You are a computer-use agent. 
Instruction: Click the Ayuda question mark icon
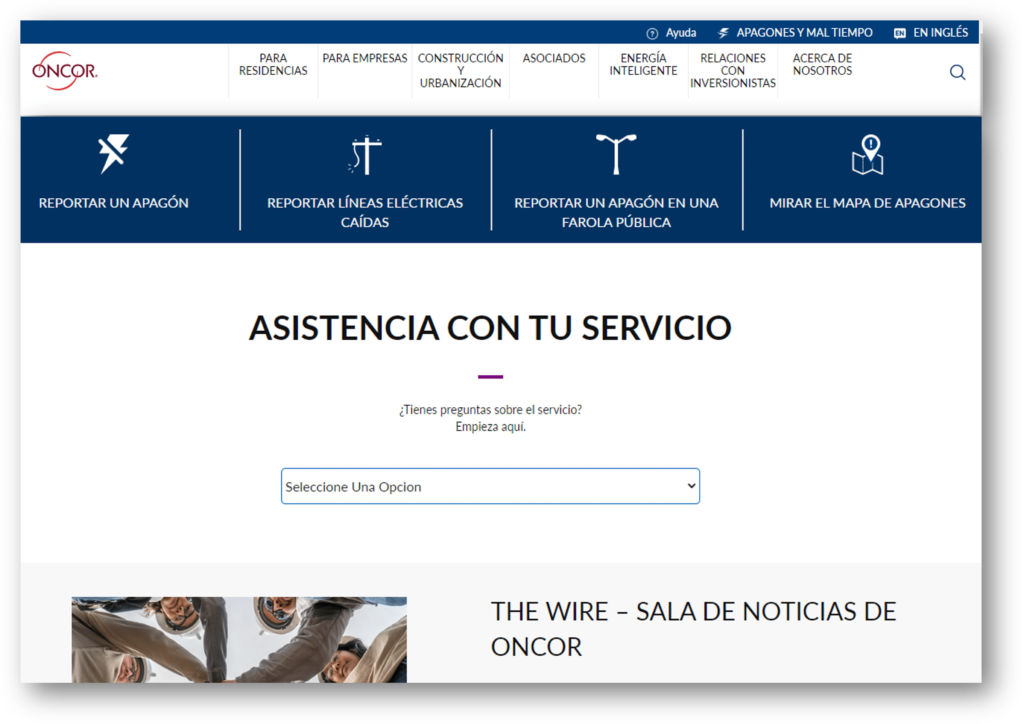653,33
